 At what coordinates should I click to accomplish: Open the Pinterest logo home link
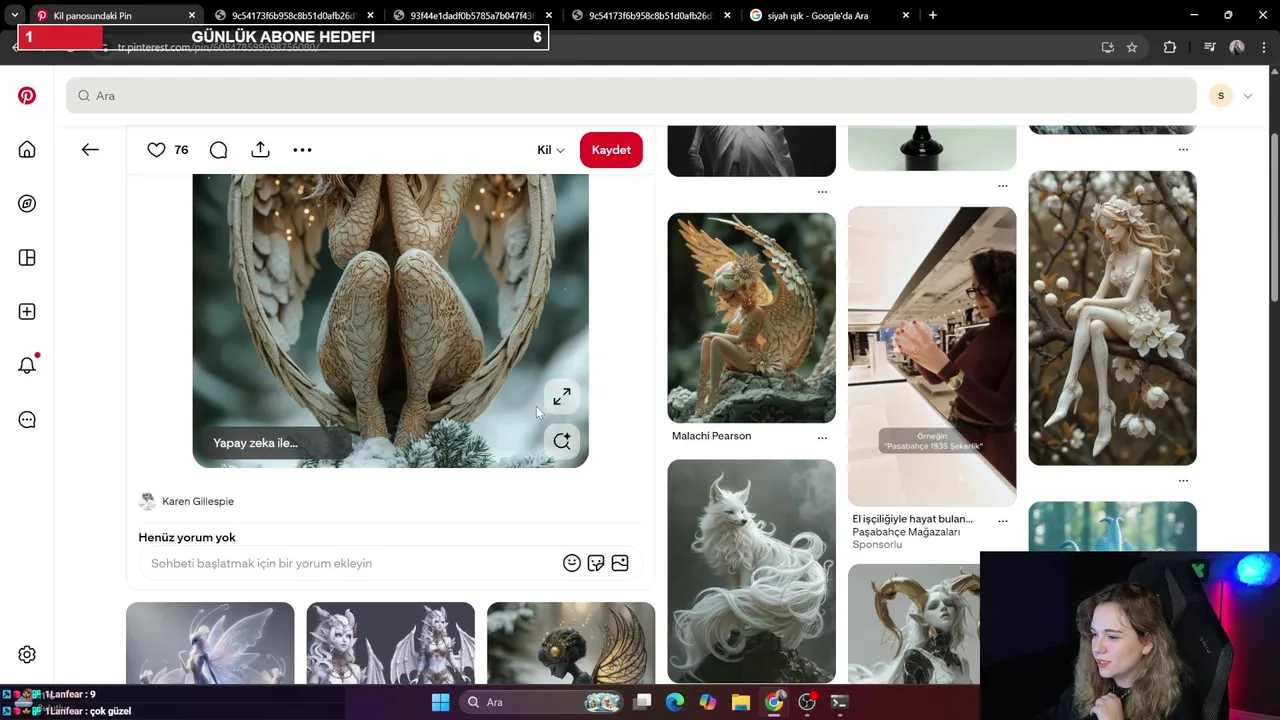click(27, 96)
